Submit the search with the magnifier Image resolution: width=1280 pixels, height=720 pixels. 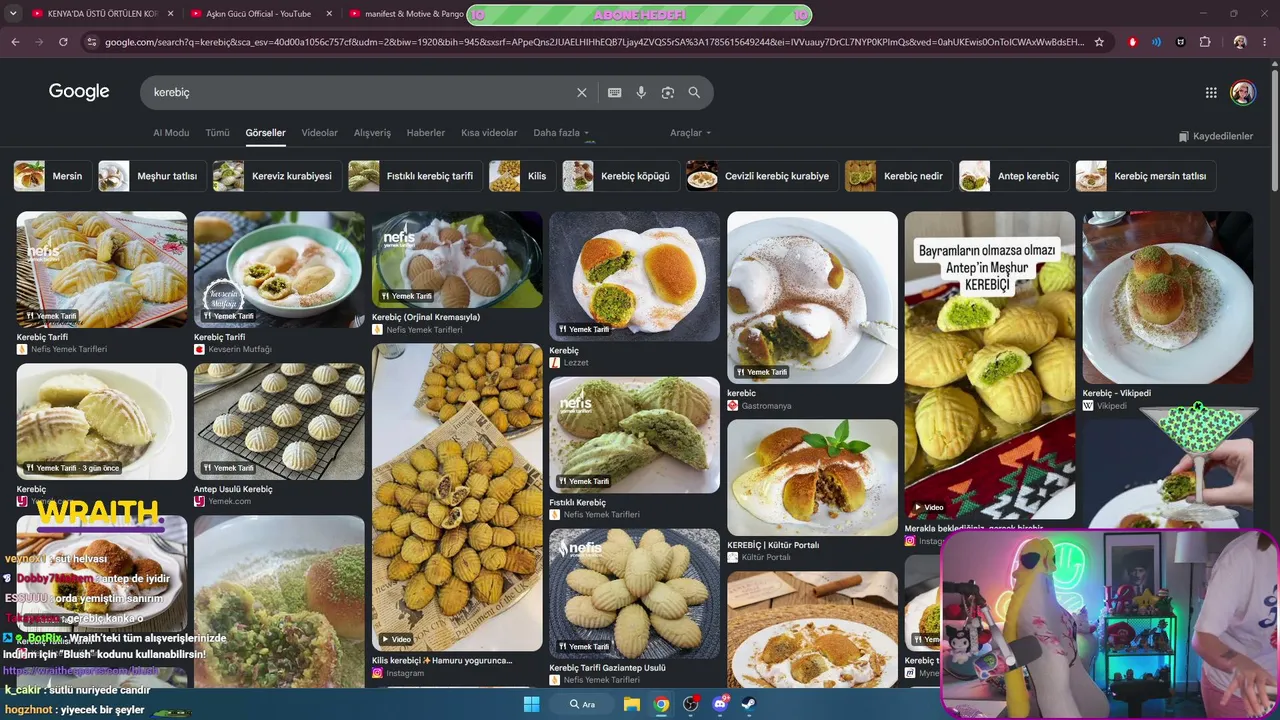click(x=694, y=92)
